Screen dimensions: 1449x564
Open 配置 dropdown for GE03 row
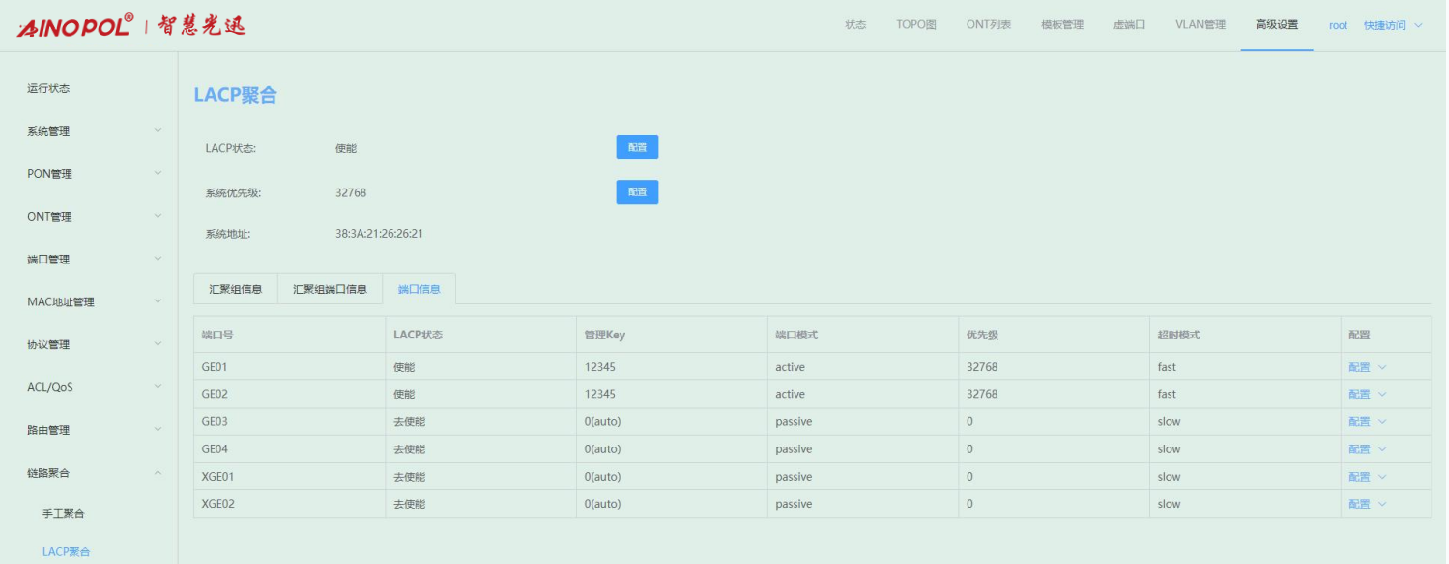click(1366, 422)
